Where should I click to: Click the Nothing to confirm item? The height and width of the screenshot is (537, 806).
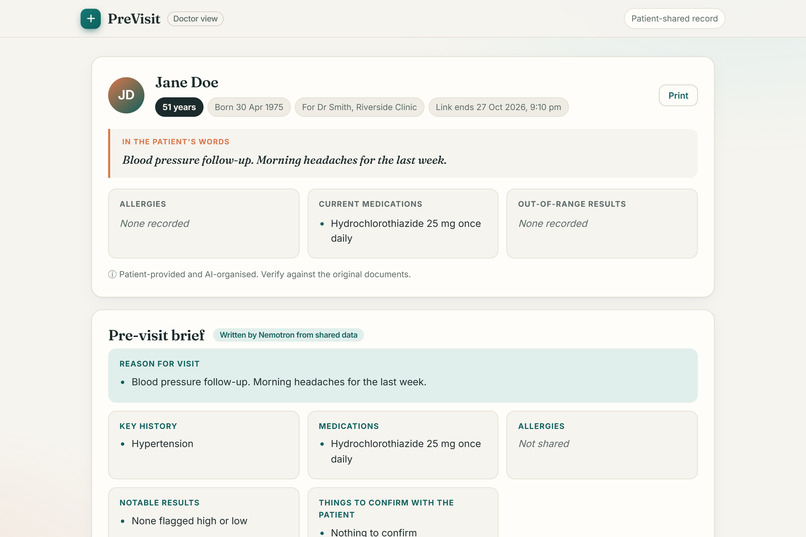pyautogui.click(x=374, y=532)
